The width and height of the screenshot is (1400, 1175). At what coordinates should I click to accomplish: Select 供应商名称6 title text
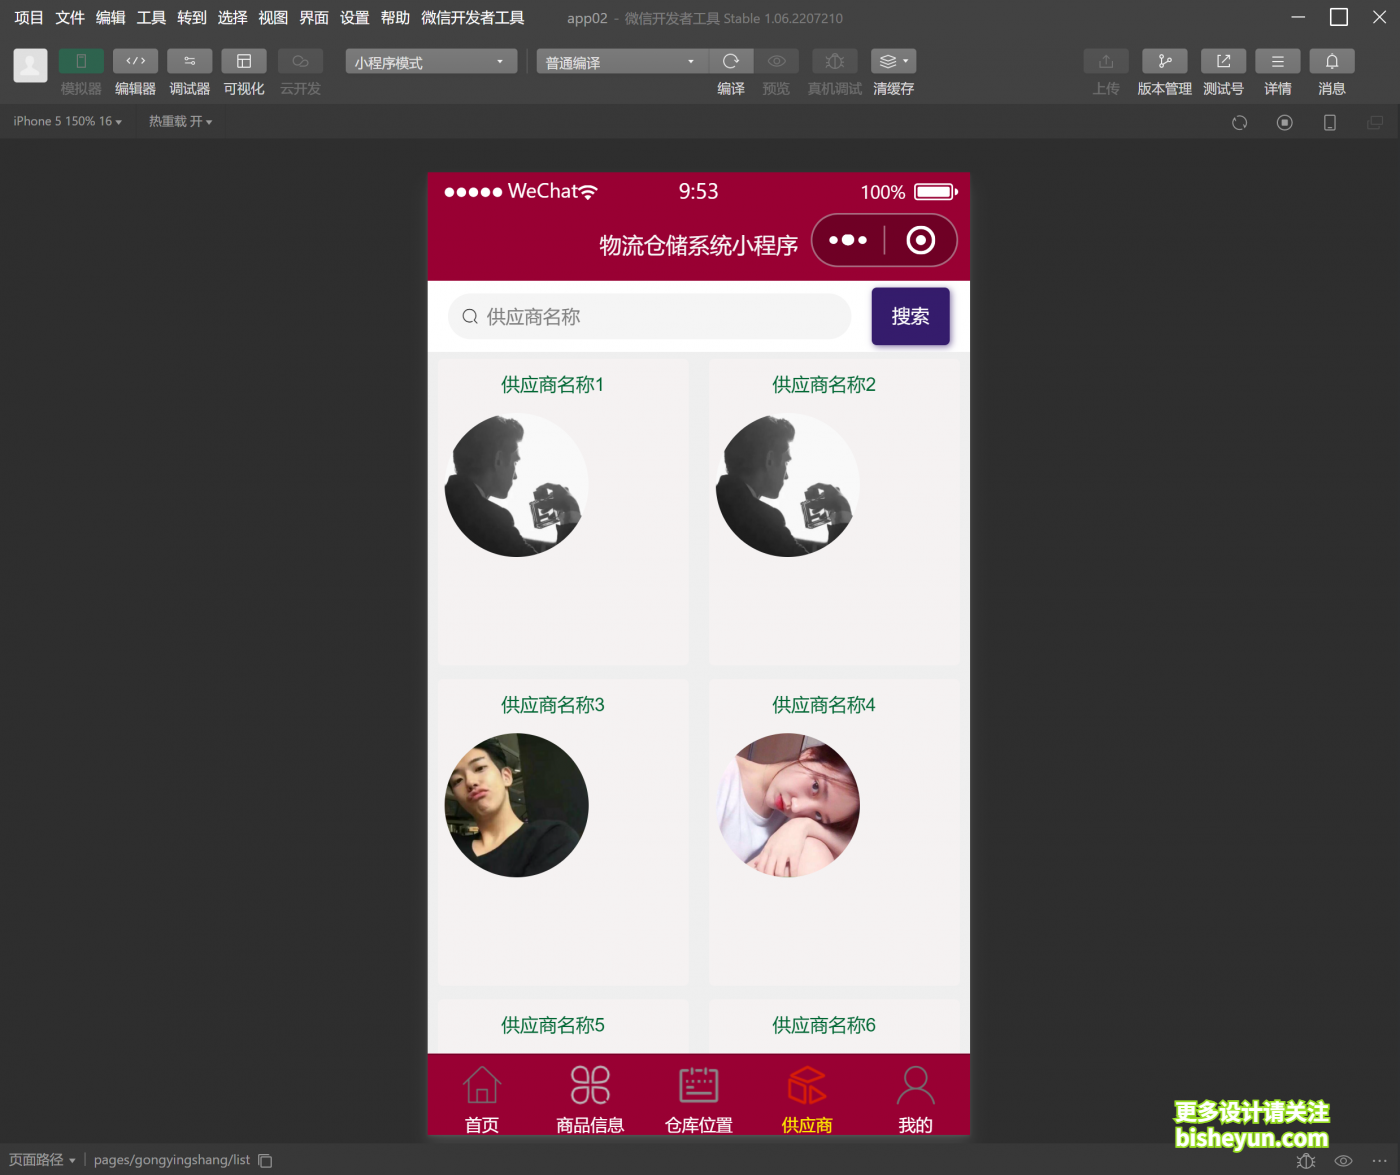pyautogui.click(x=824, y=1025)
